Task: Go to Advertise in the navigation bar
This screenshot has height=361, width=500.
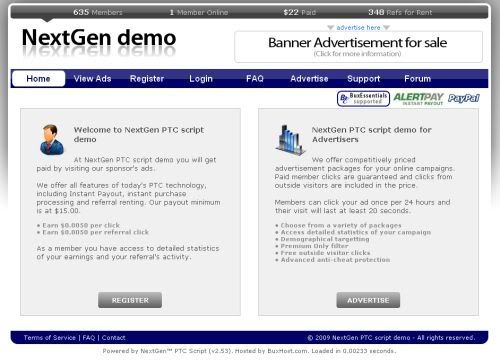Action: pos(309,79)
